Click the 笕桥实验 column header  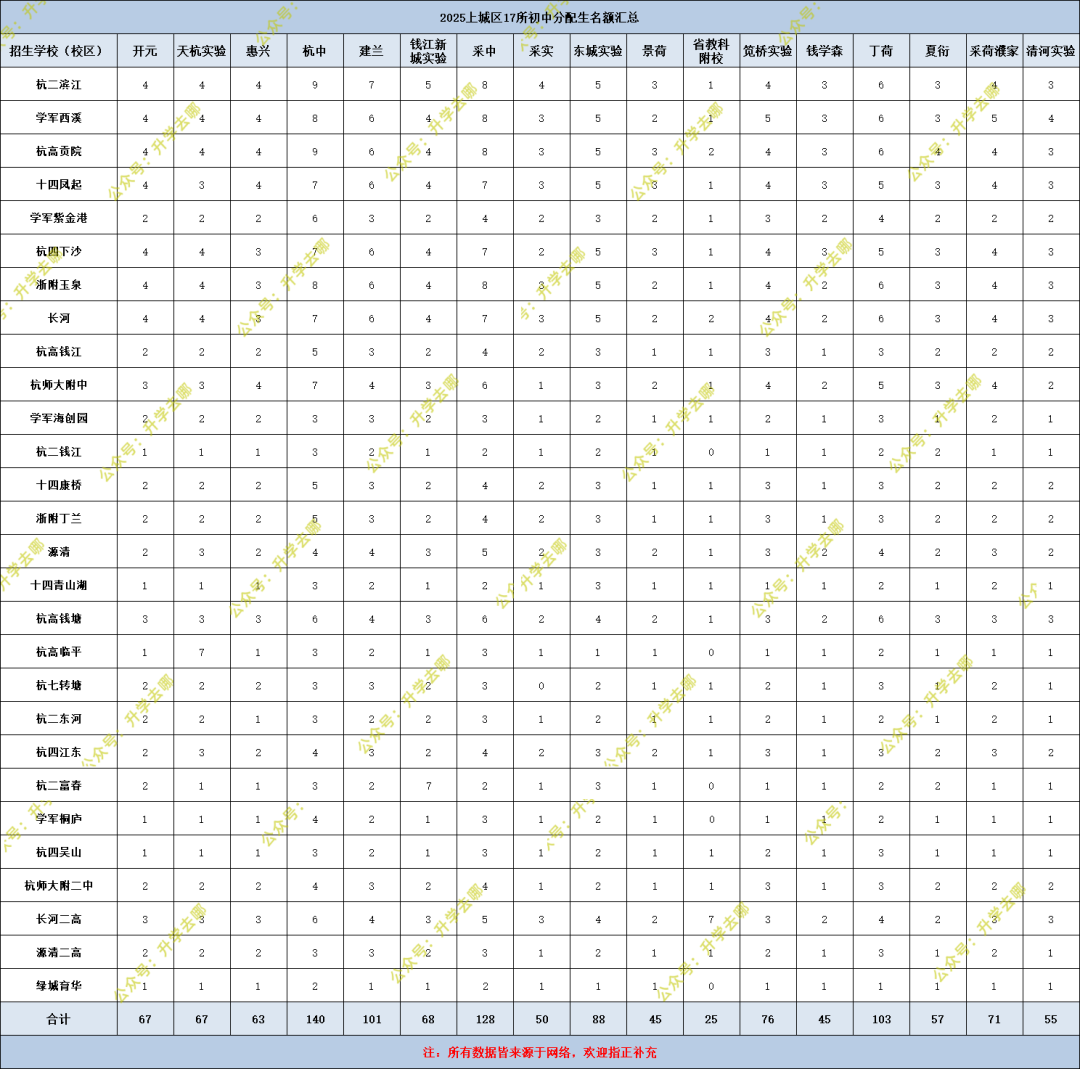click(768, 51)
